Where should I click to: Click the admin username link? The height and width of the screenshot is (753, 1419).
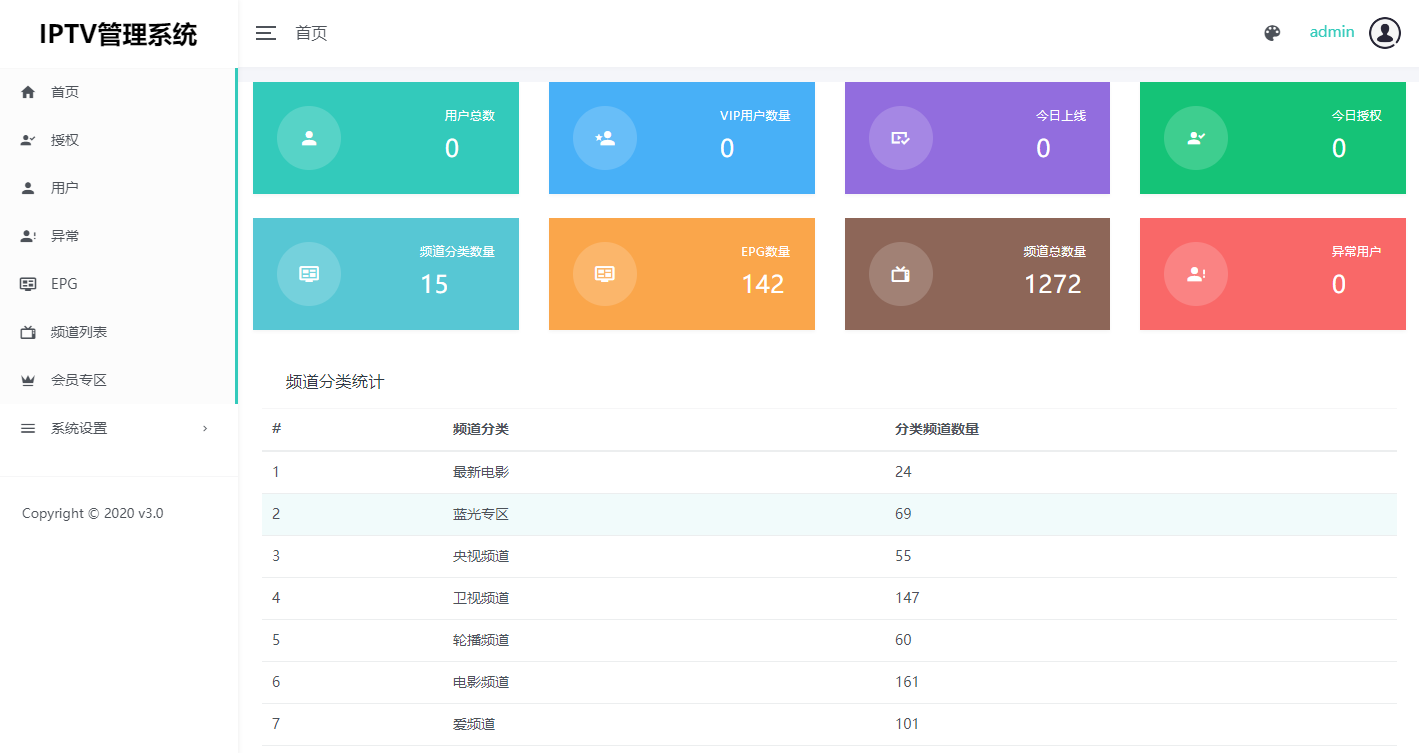point(1332,32)
